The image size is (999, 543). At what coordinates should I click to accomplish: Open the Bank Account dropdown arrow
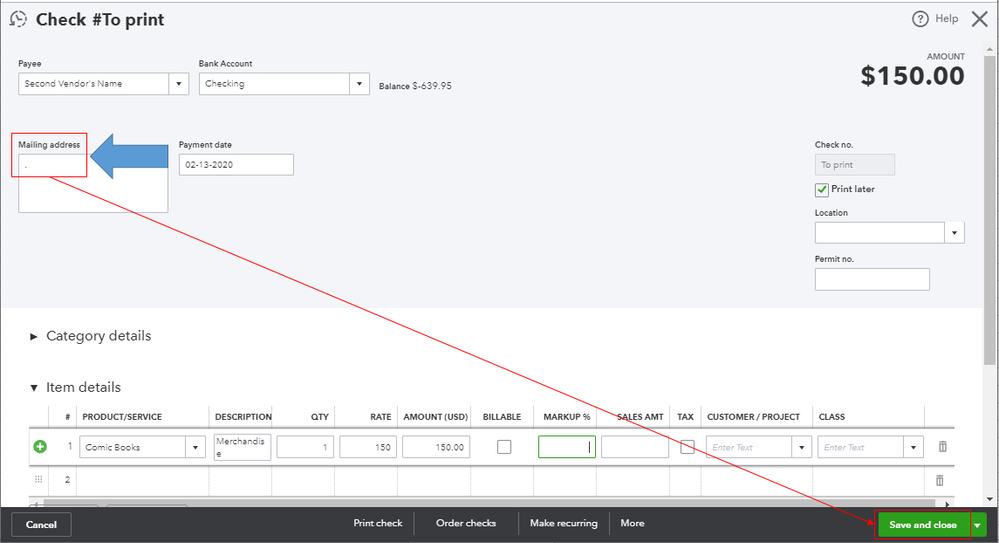(359, 83)
